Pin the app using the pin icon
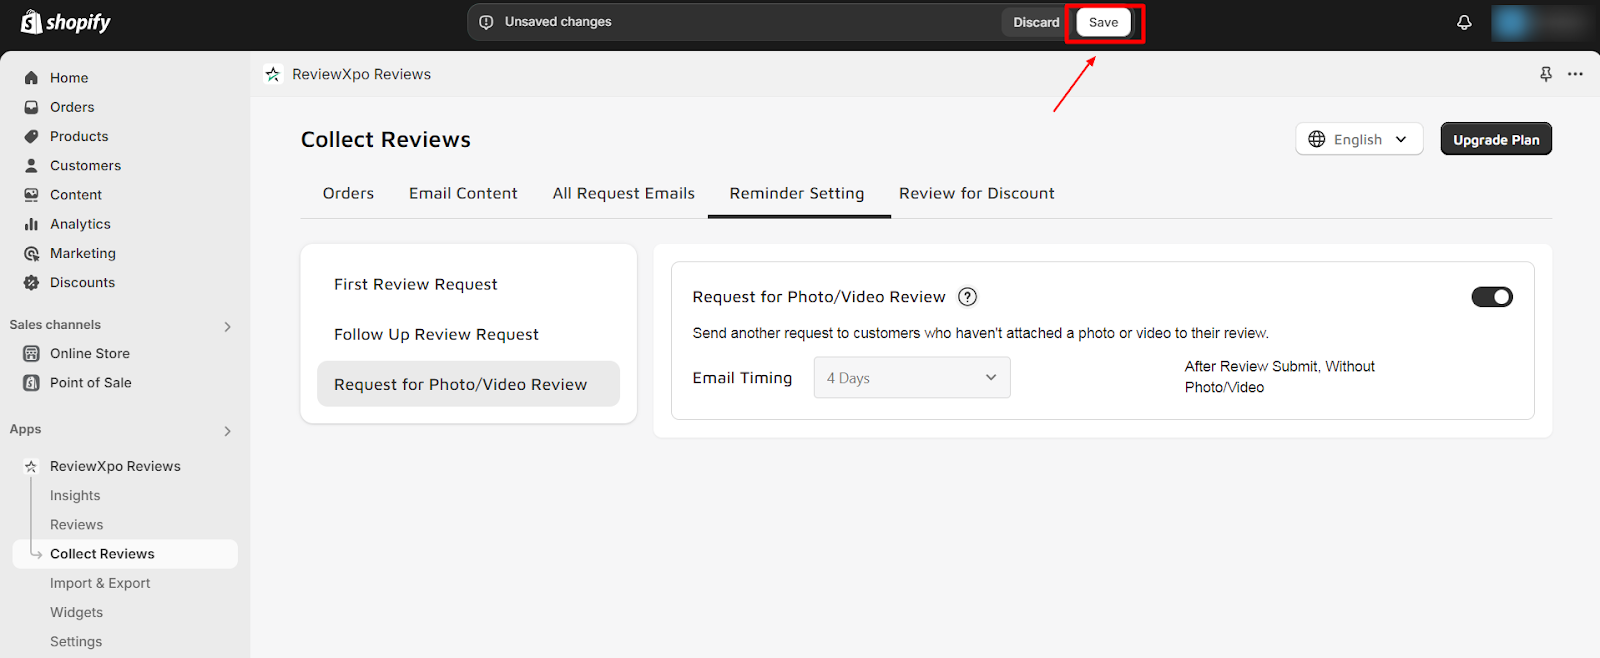The height and width of the screenshot is (658, 1600). 1546,74
